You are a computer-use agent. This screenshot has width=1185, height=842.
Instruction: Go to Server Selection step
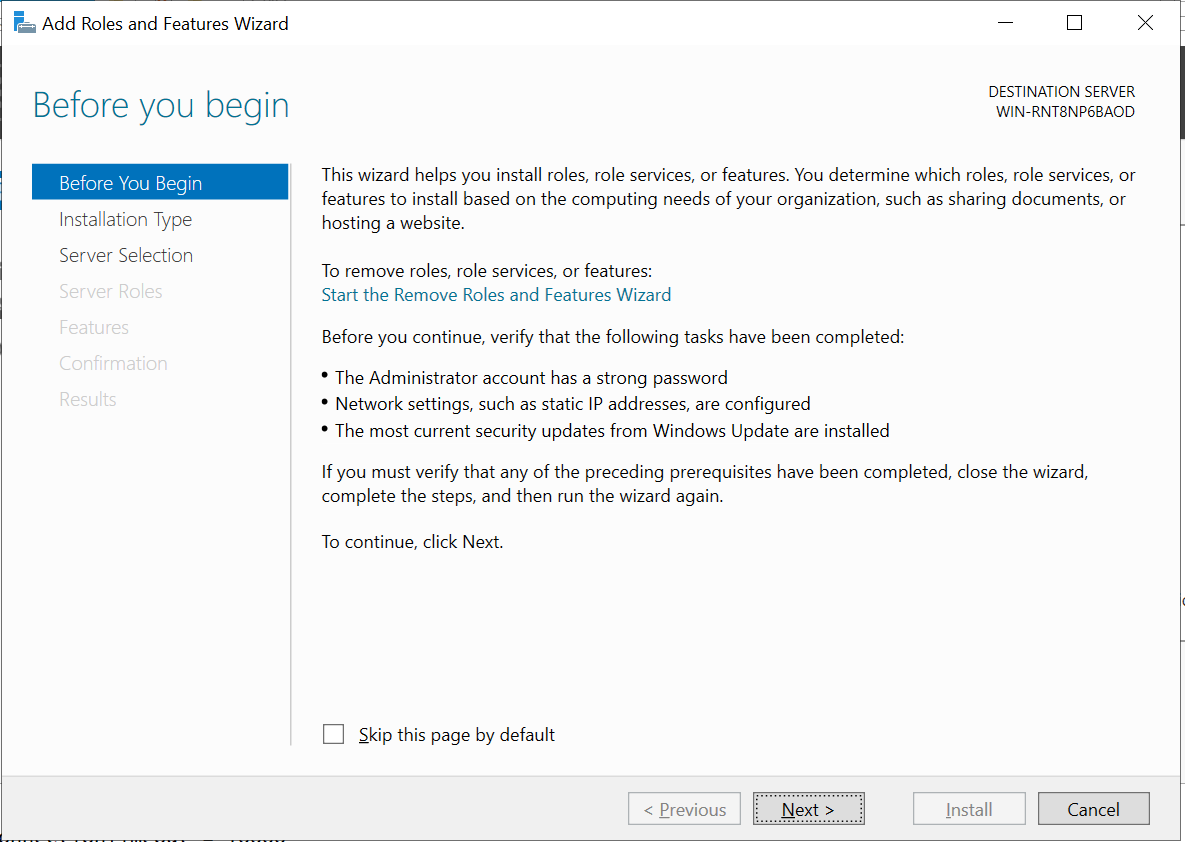[x=126, y=255]
